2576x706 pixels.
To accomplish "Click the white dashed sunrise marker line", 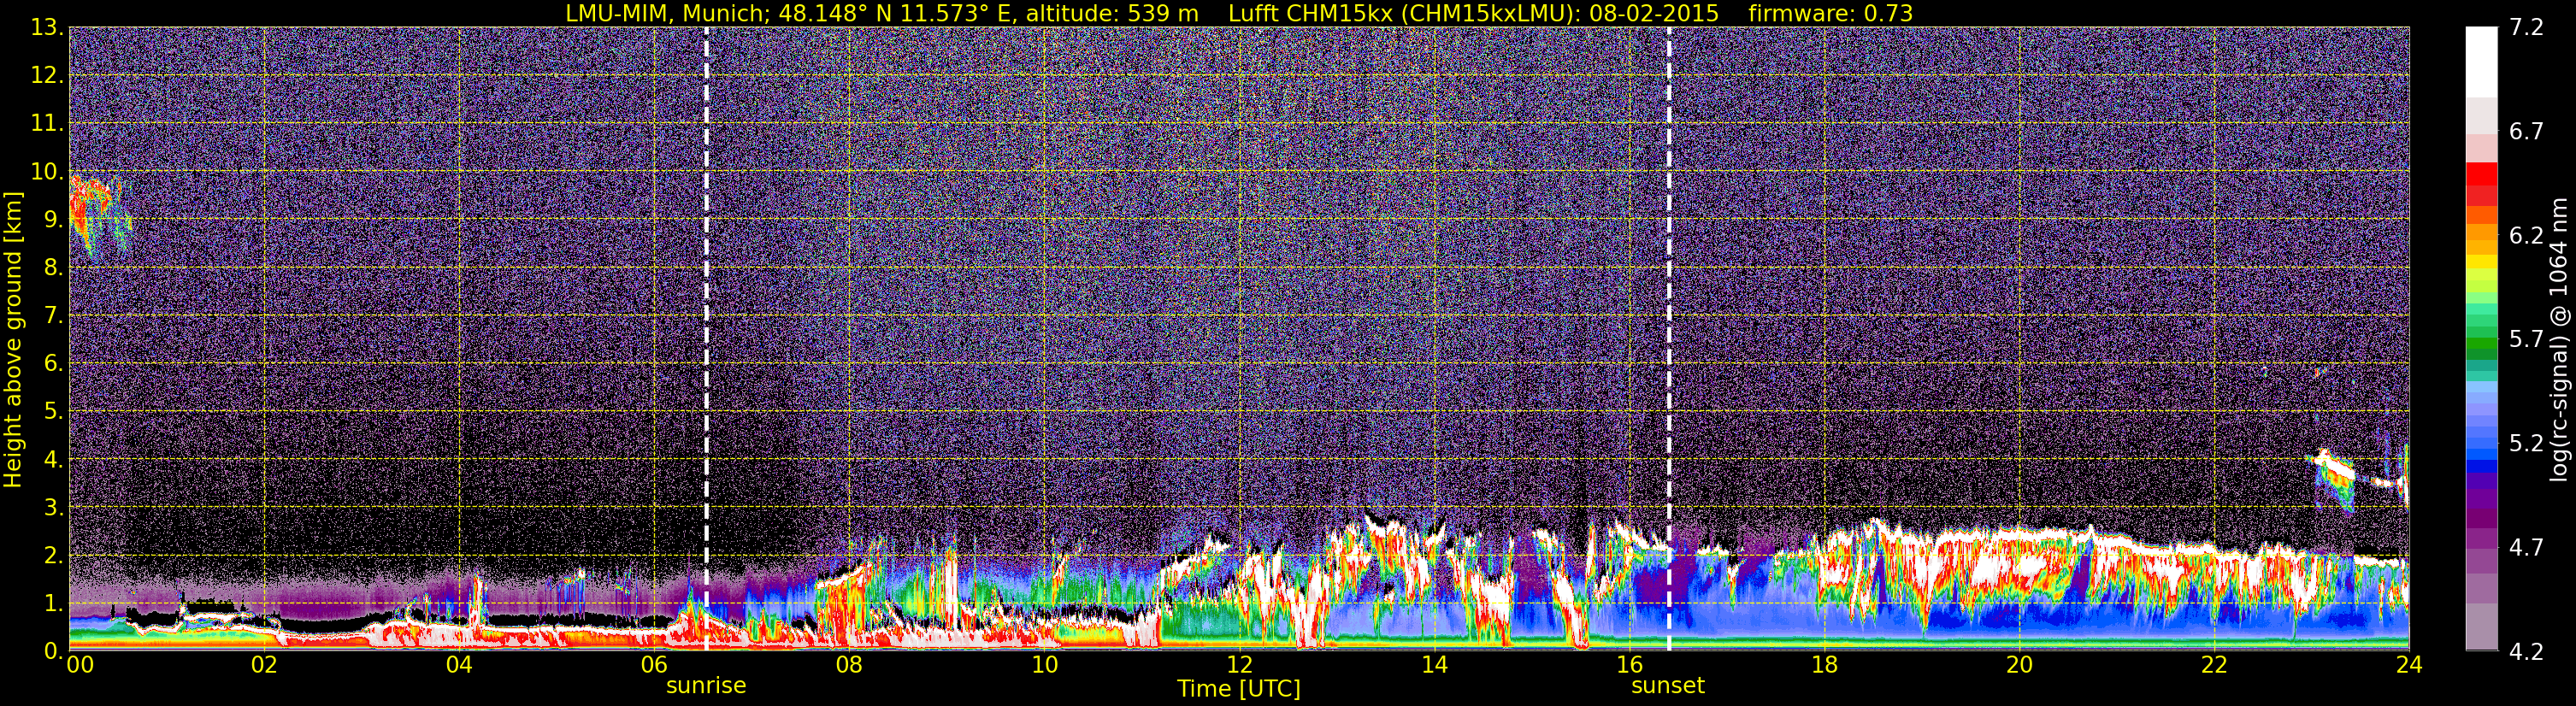I will pyautogui.click(x=707, y=338).
